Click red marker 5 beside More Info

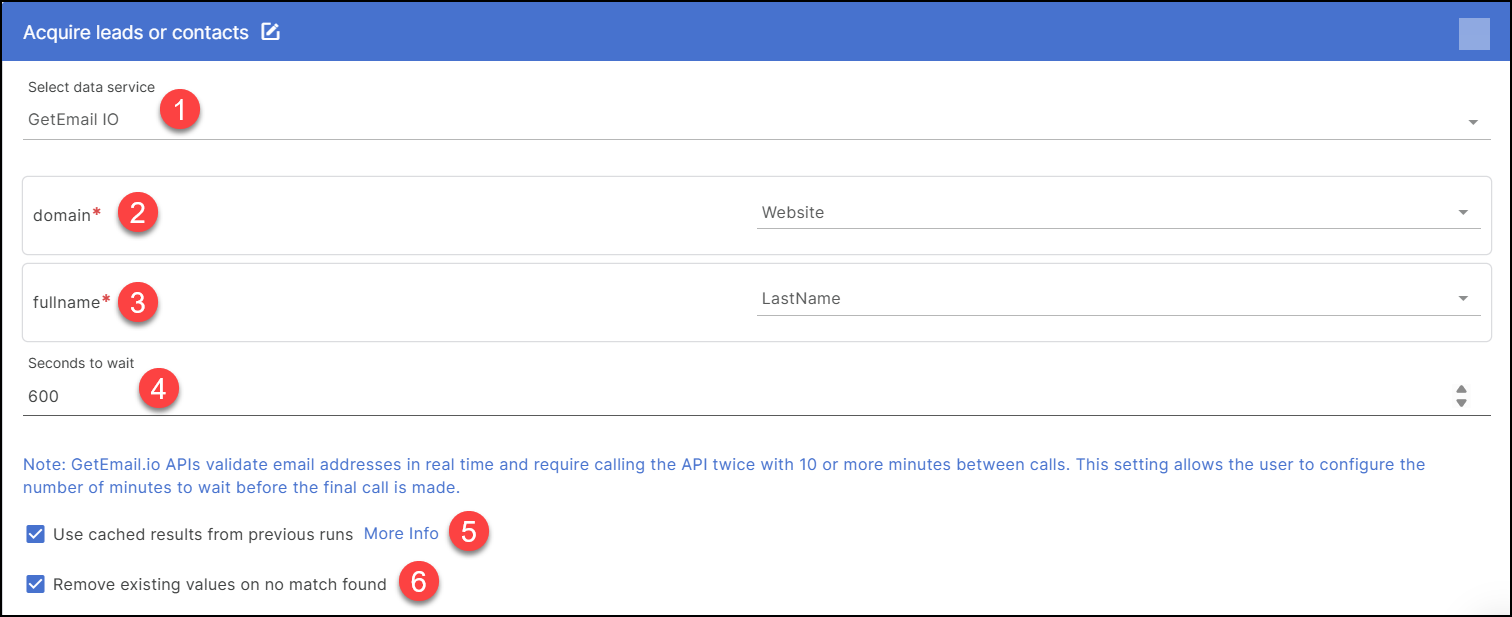coord(468,532)
